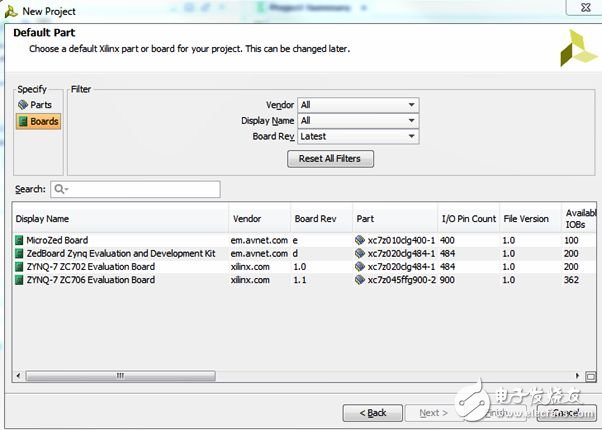The width and height of the screenshot is (602, 430).
Task: Click the ZedBoard Zynq board icon
Action: 20,254
